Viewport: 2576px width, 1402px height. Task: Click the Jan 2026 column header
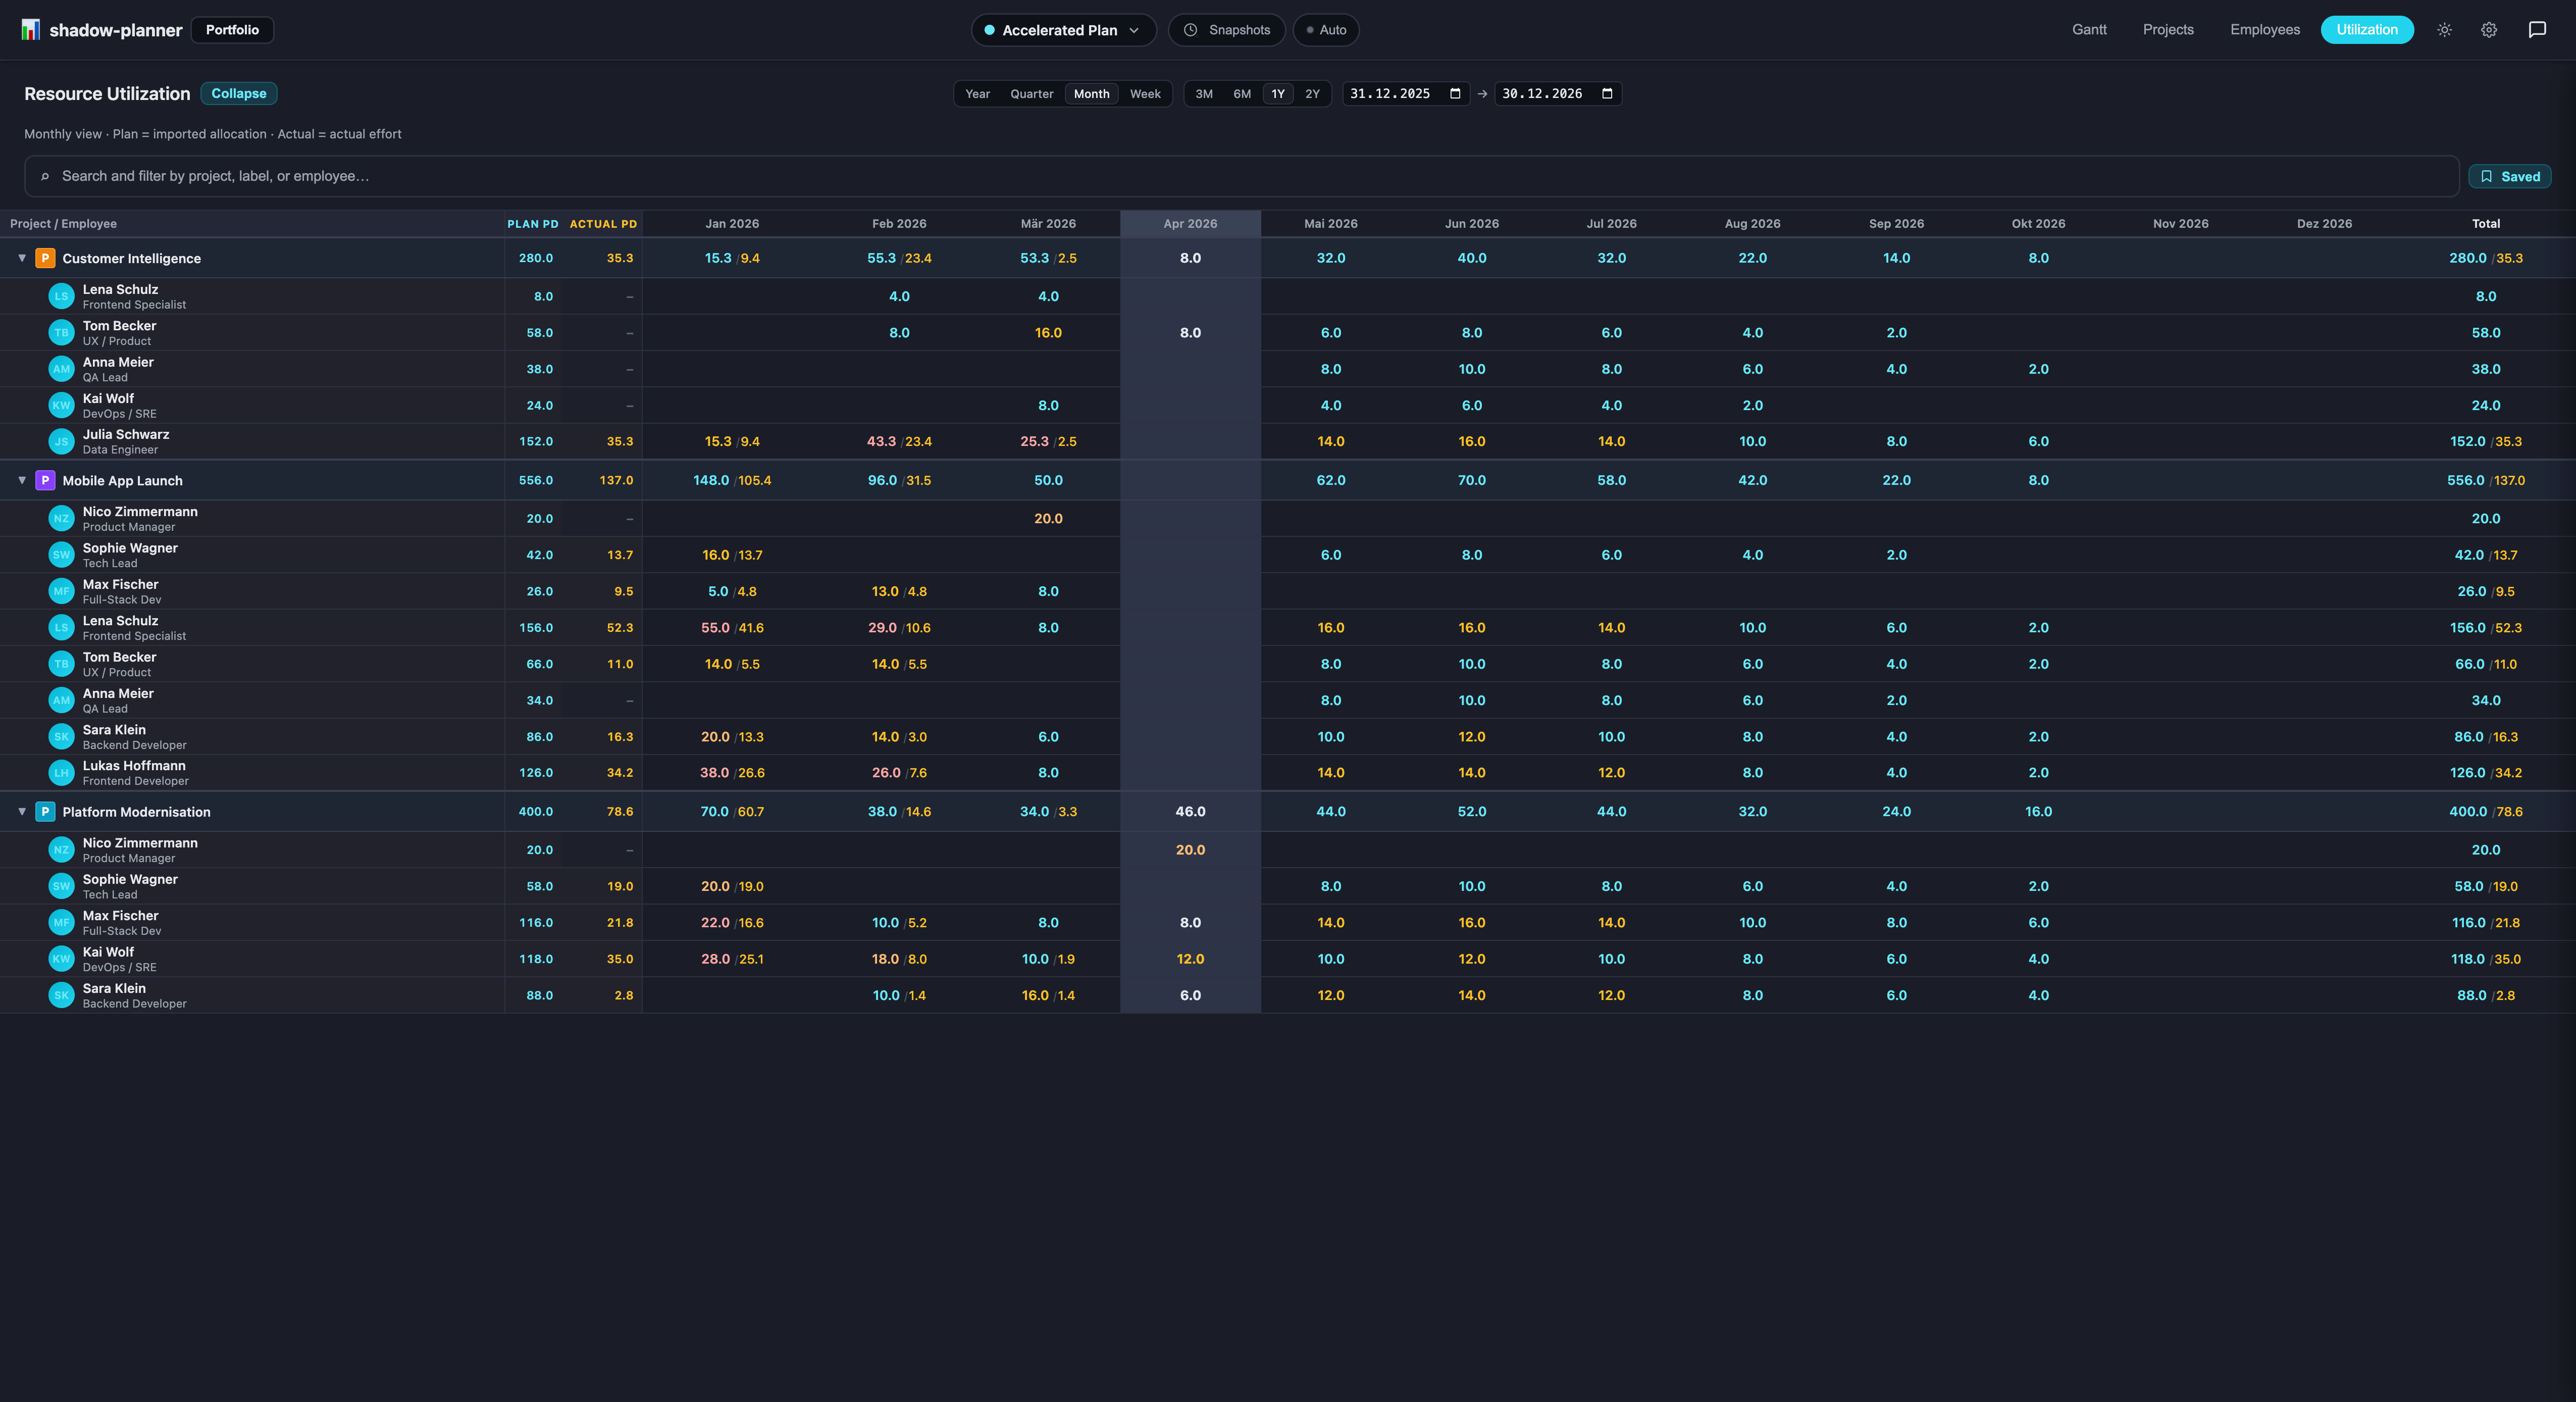732,224
